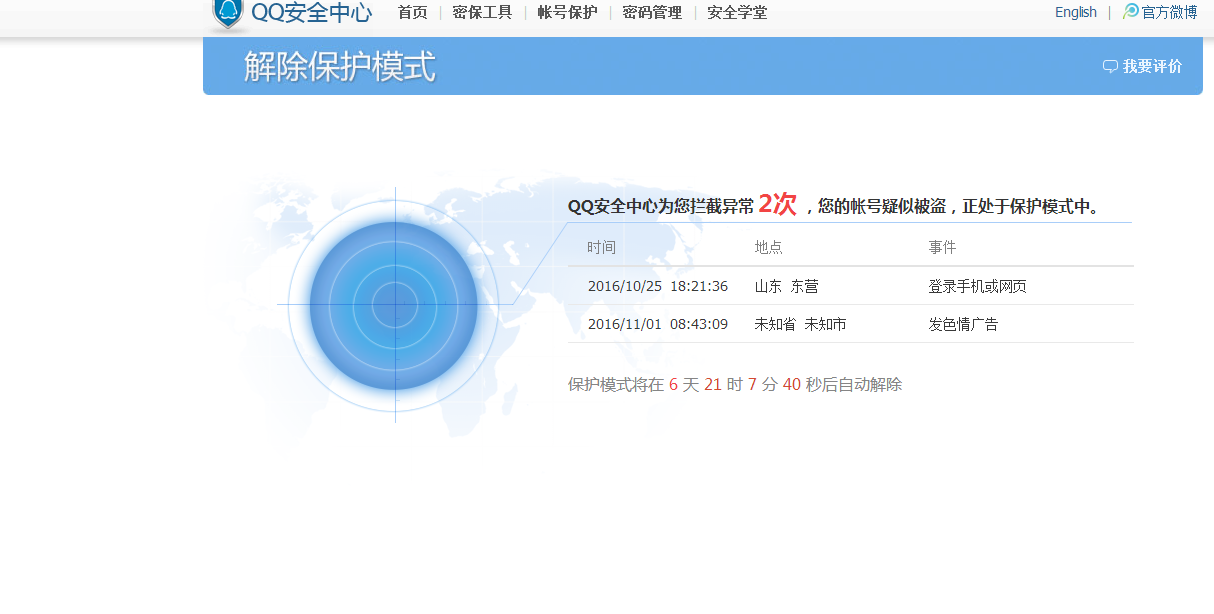This screenshot has width=1214, height=614.
Task: Select the 2016/10/25 18:21:36 timestamp cell
Action: tap(658, 286)
